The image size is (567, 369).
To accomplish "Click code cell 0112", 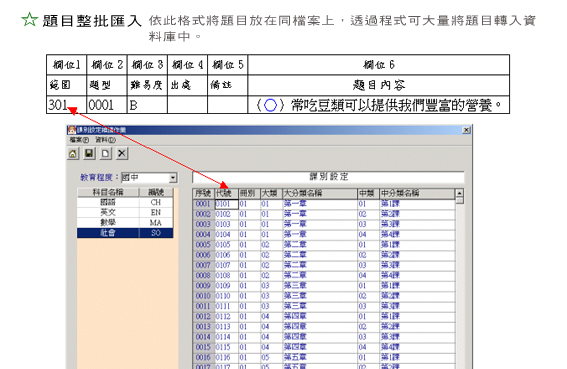I will (226, 317).
